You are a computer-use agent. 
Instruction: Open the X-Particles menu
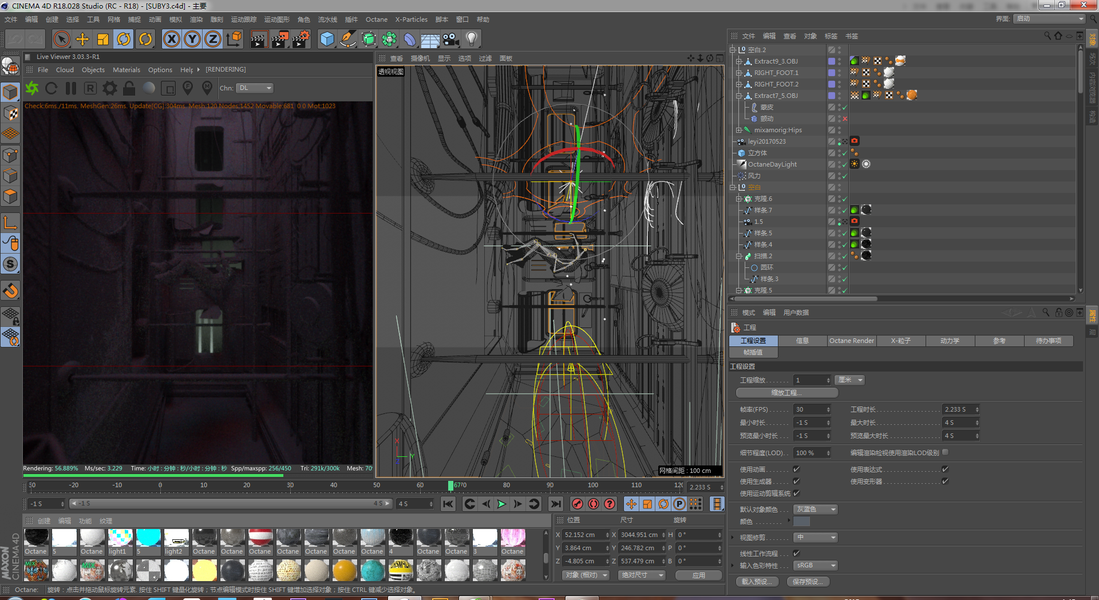tap(411, 20)
